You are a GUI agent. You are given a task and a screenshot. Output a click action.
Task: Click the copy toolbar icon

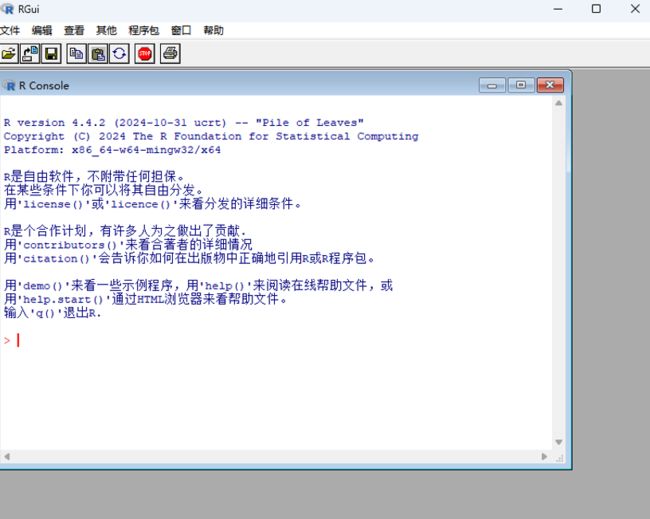pyautogui.click(x=77, y=54)
